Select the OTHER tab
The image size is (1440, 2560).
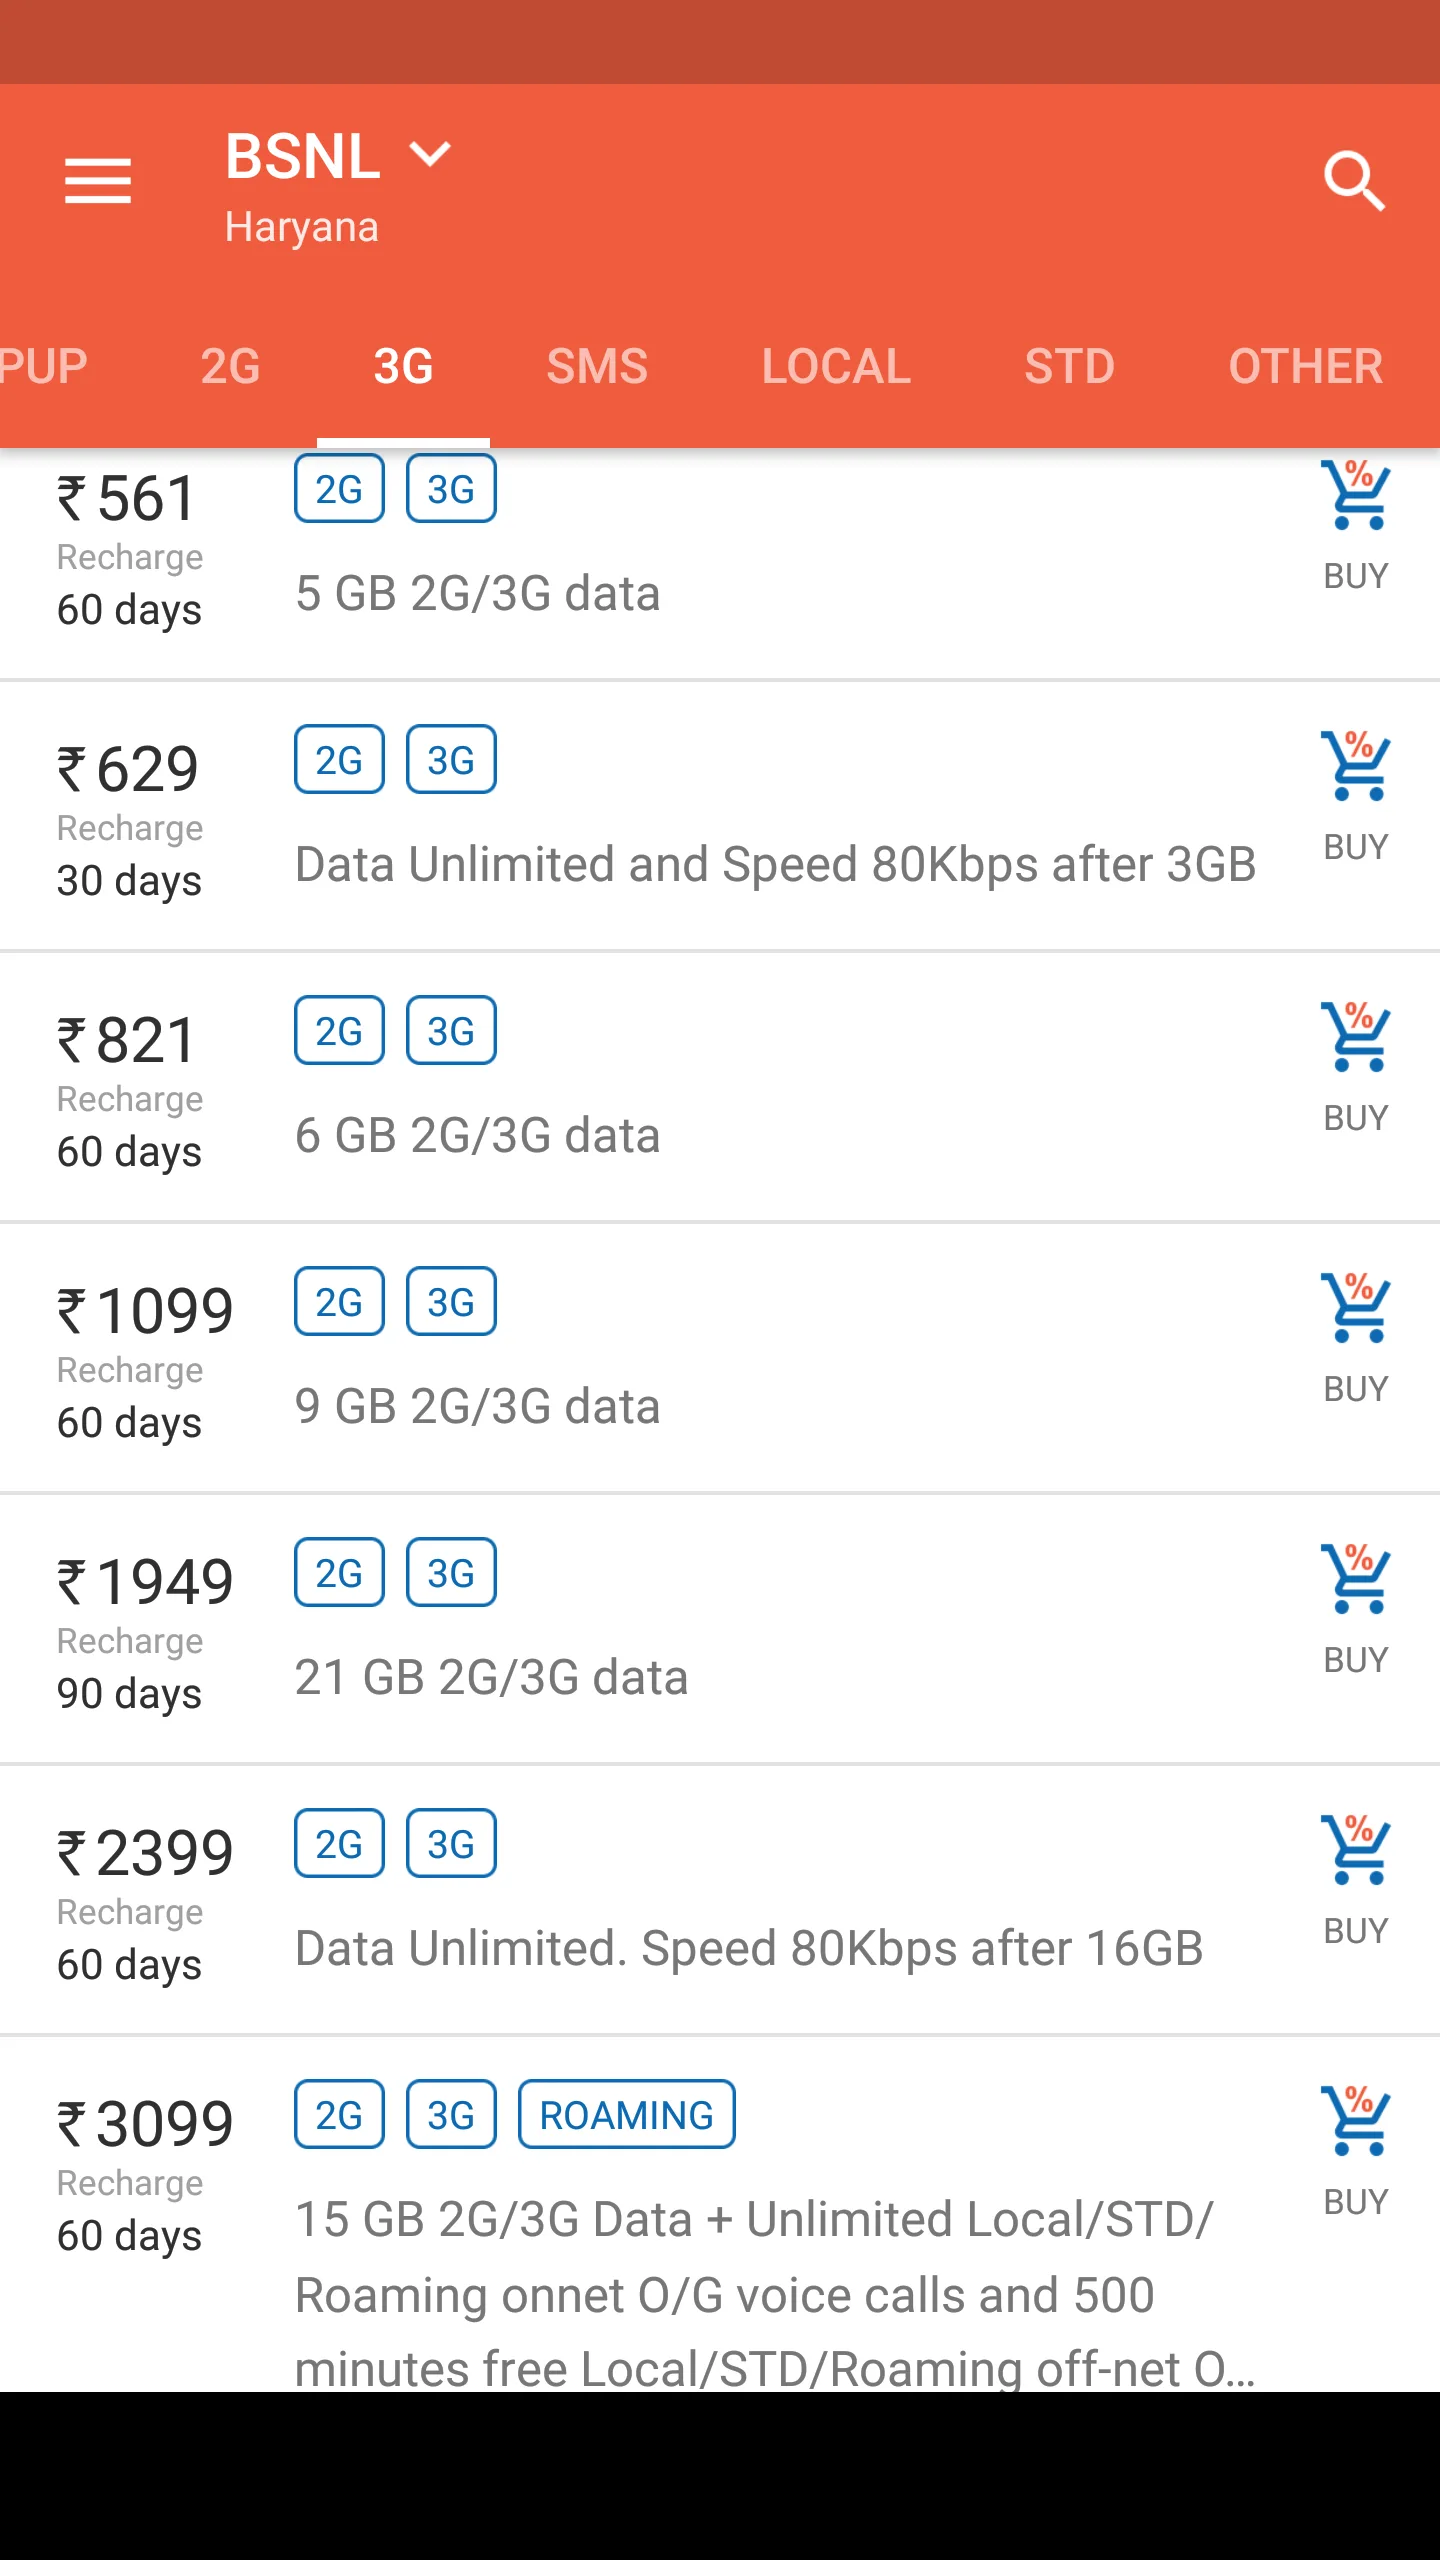(1305, 366)
